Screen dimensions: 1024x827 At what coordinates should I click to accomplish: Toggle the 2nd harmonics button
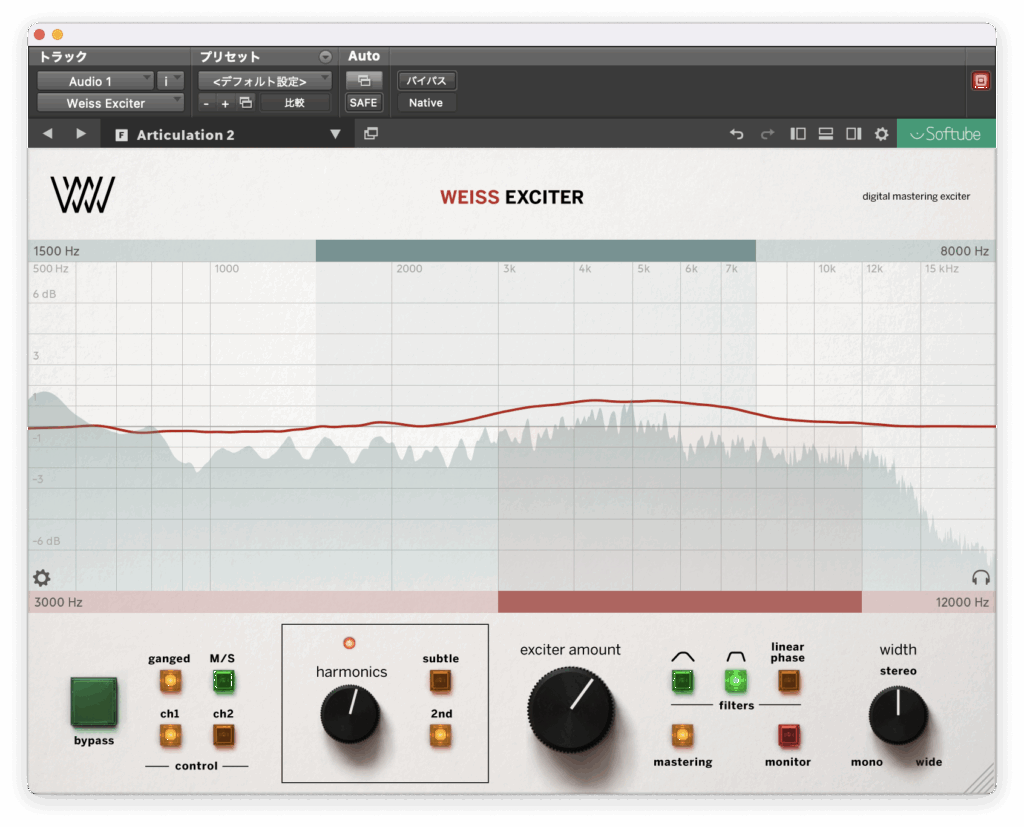coord(441,736)
